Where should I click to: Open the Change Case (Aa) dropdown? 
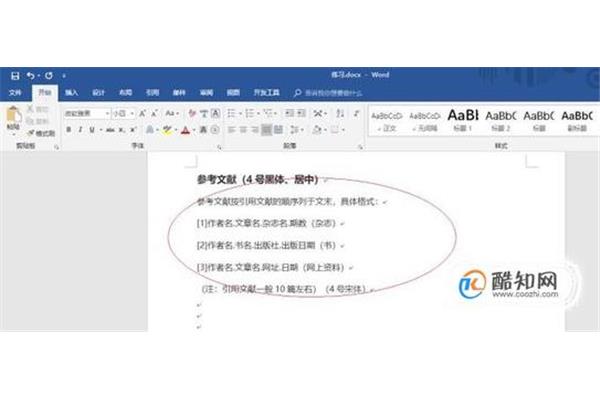tap(172, 113)
